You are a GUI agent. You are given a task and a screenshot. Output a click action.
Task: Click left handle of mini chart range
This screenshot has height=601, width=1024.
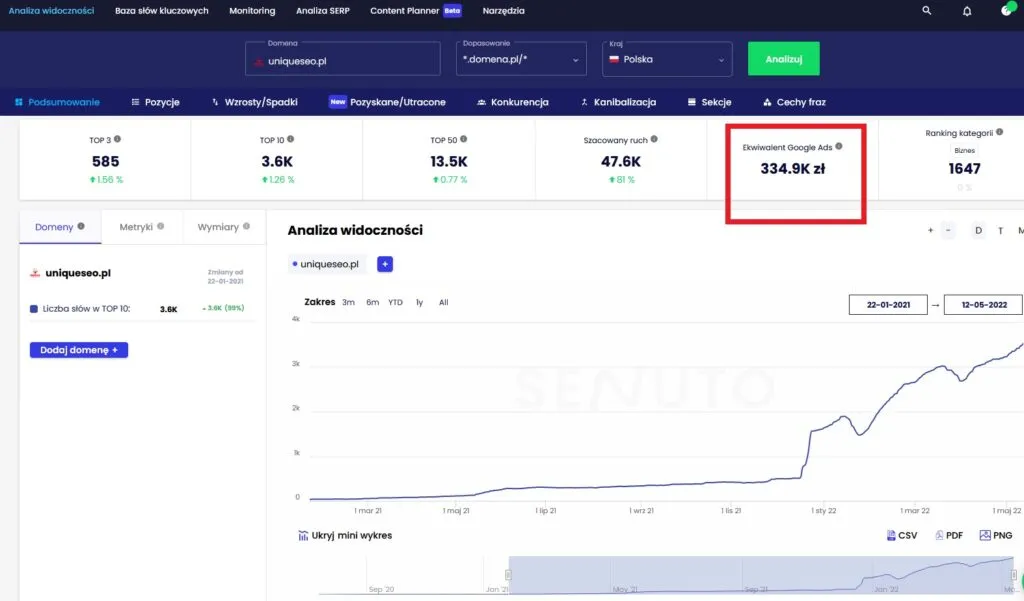coord(508,575)
